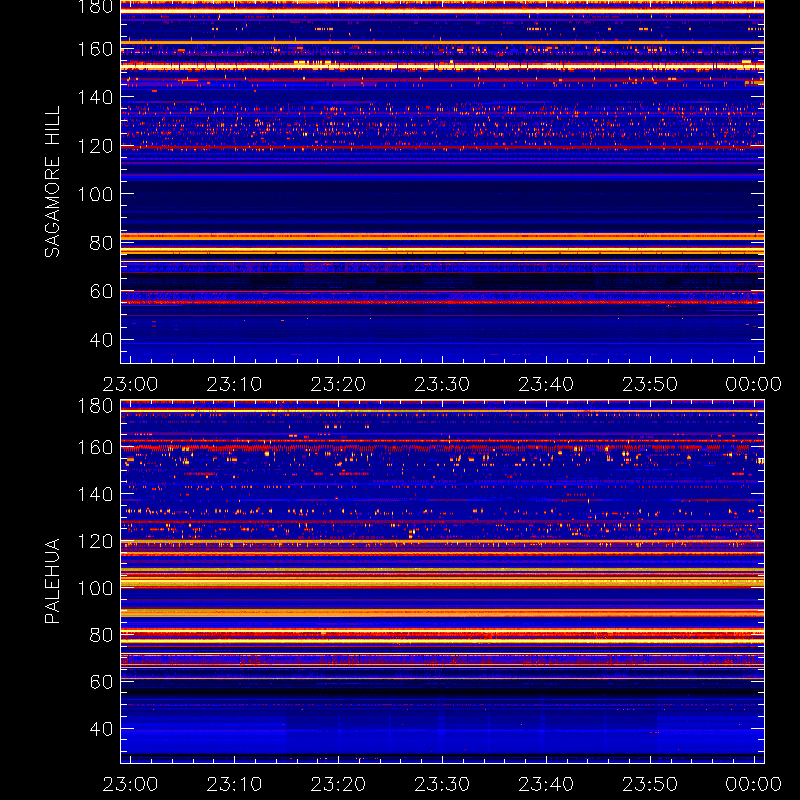
Task: Select the 100 label on the Sagamore Hill axis
Action: [x=95, y=194]
